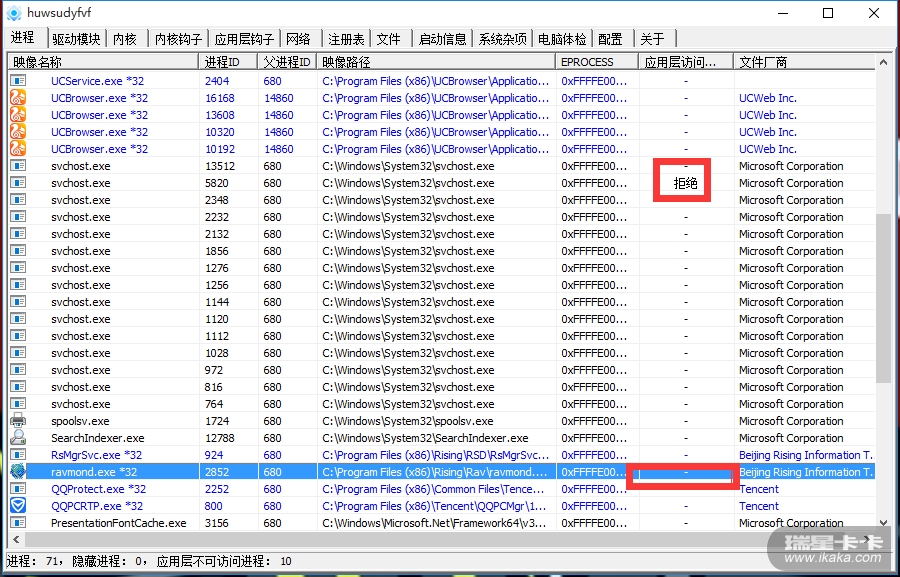Click the UCService.exe process icon
The width and height of the screenshot is (900, 577).
pyautogui.click(x=18, y=81)
